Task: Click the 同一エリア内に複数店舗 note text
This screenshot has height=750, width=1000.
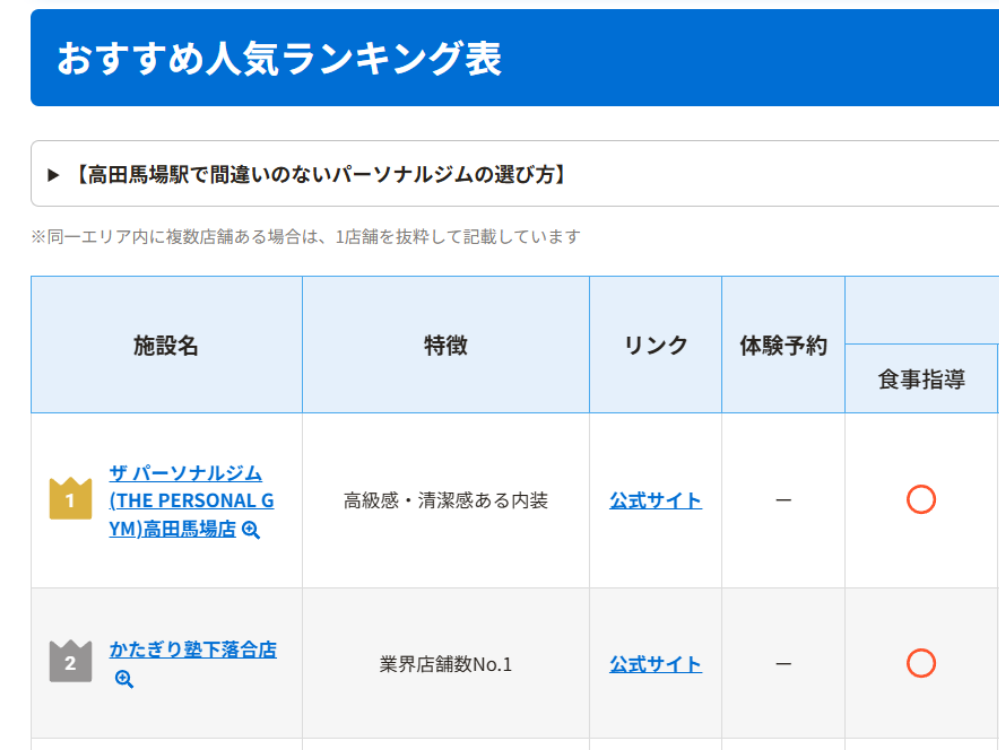Action: pos(305,237)
